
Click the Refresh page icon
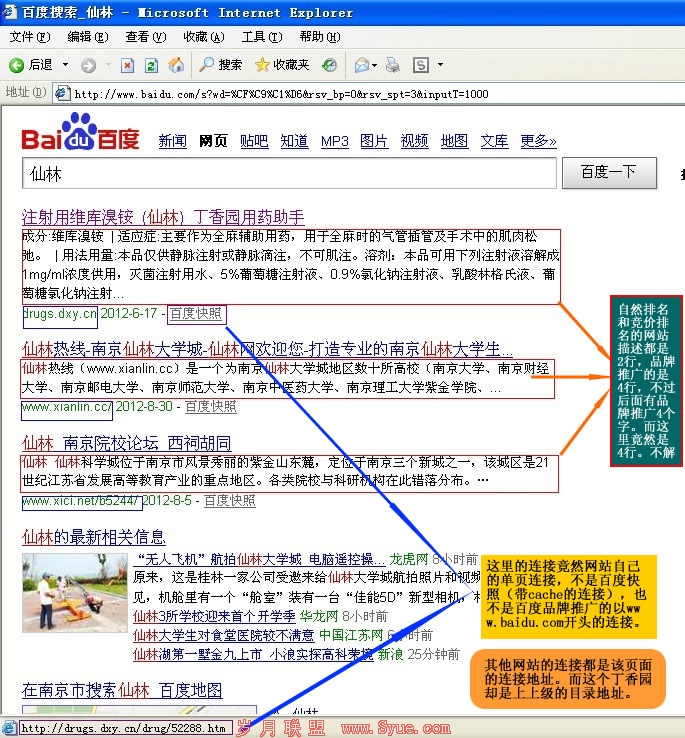pyautogui.click(x=151, y=65)
